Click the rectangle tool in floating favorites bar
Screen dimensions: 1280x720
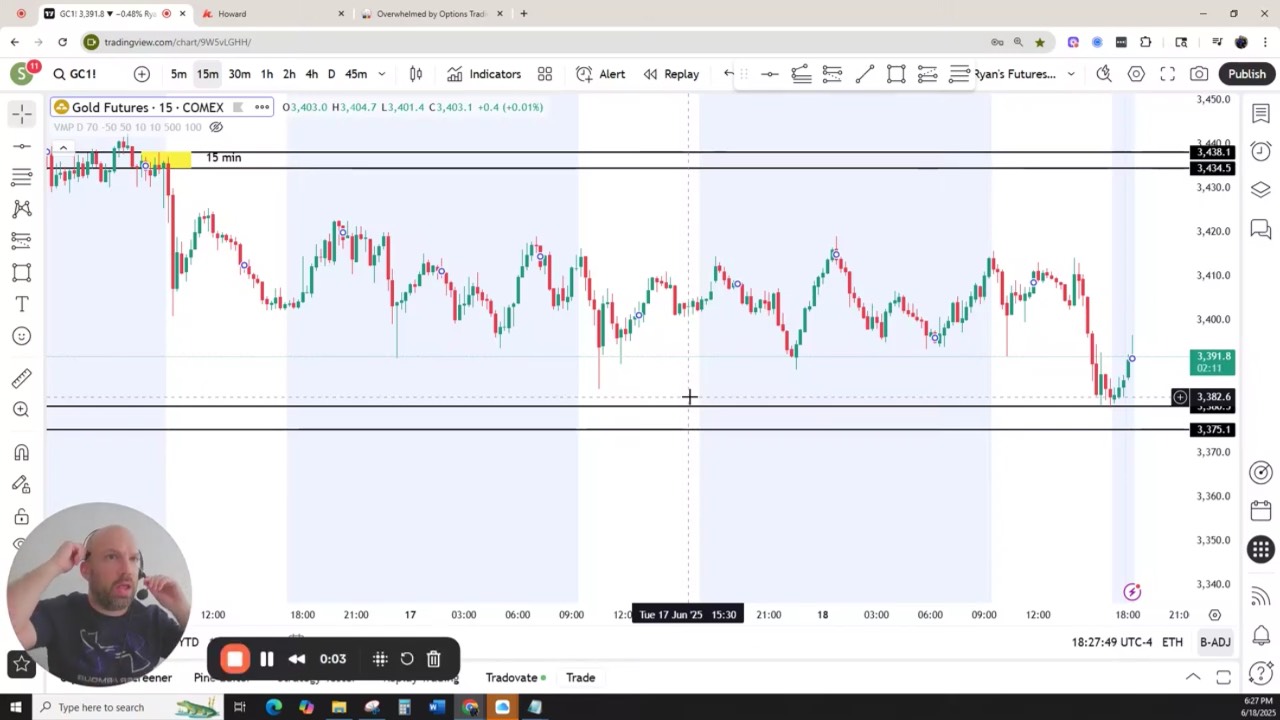tap(896, 74)
